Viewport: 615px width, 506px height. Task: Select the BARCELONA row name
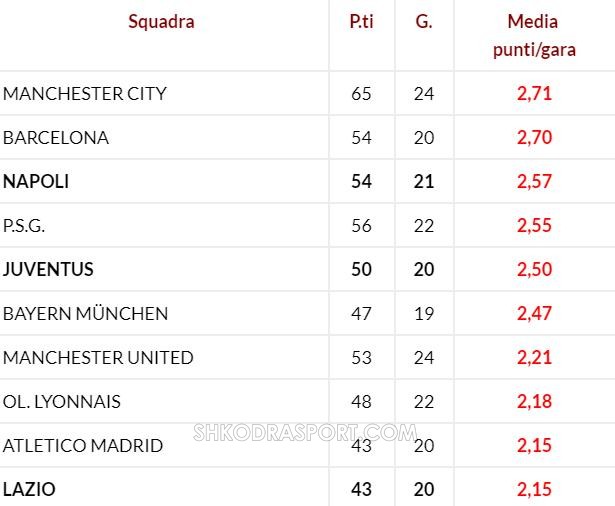[56, 138]
